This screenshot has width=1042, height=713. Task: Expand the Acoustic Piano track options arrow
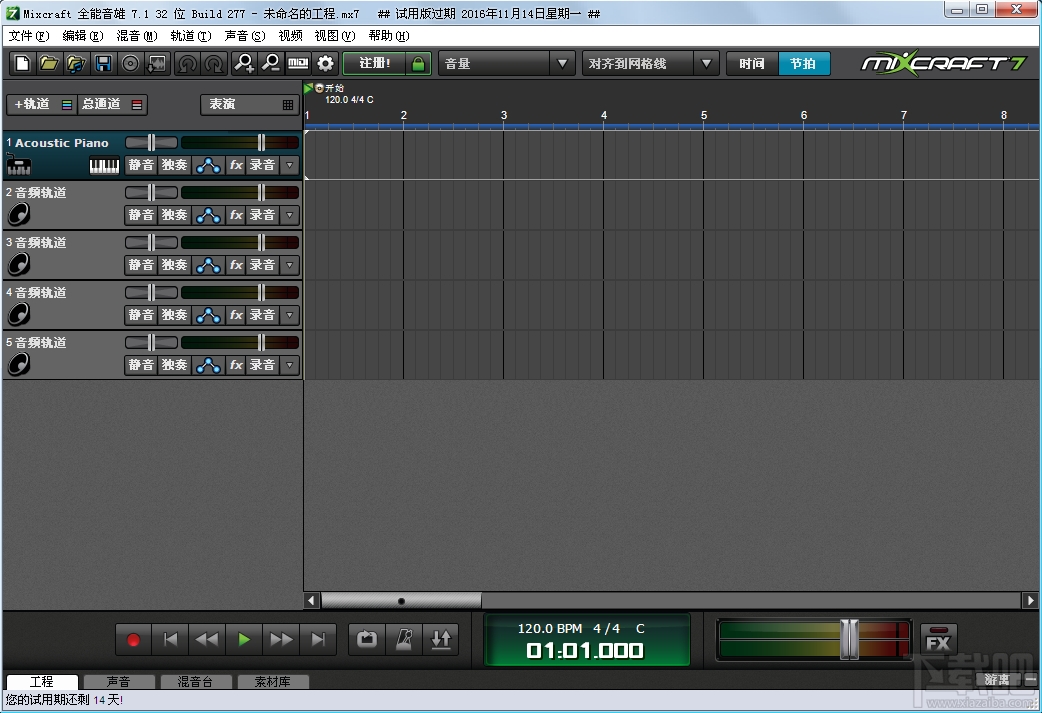(289, 165)
